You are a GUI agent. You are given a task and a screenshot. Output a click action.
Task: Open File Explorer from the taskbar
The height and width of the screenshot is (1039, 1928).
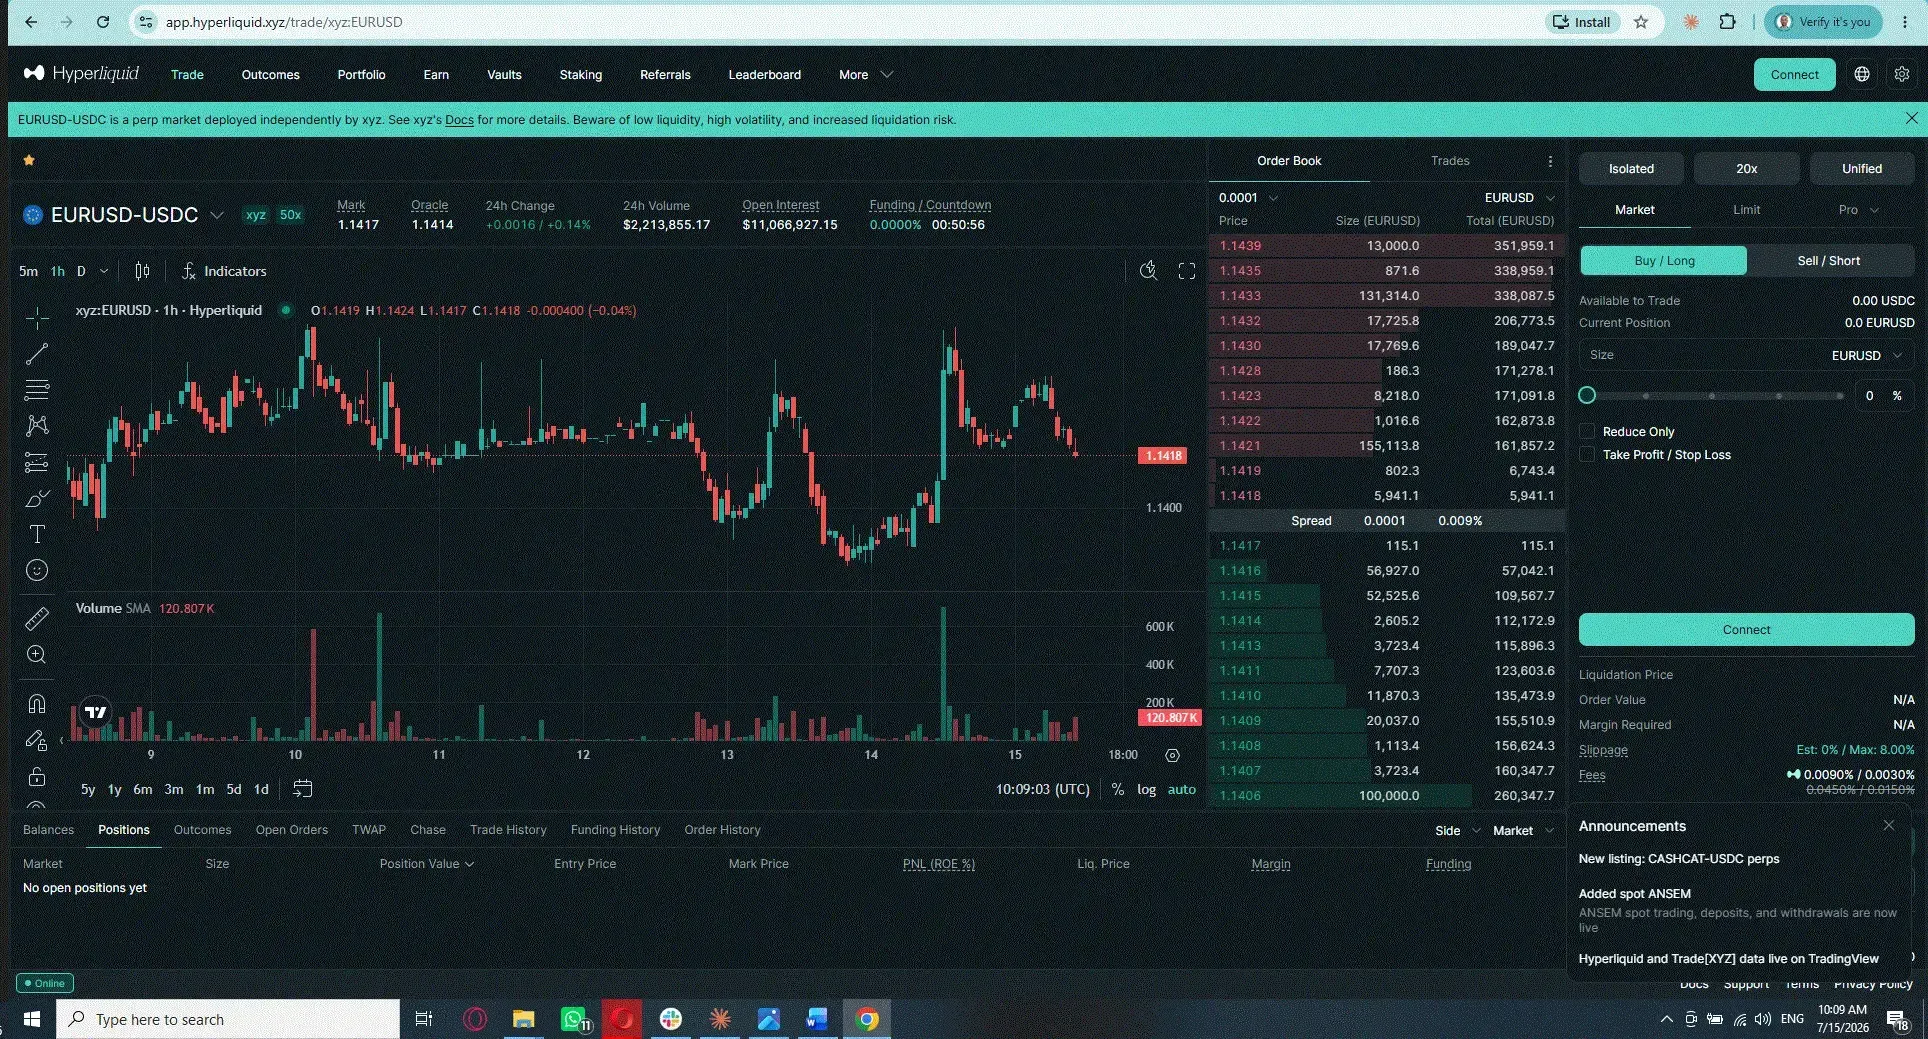(x=524, y=1019)
